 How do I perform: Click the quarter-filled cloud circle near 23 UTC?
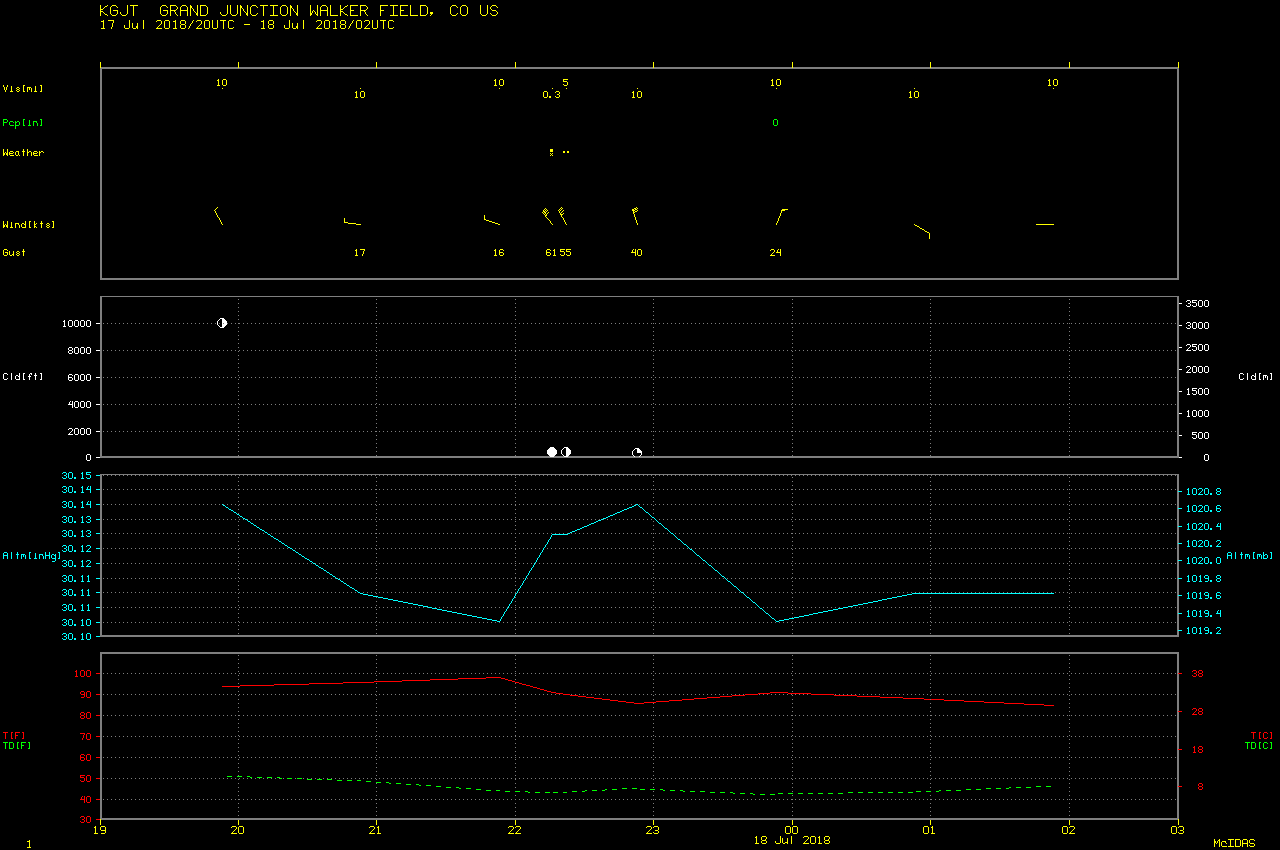pos(637,452)
